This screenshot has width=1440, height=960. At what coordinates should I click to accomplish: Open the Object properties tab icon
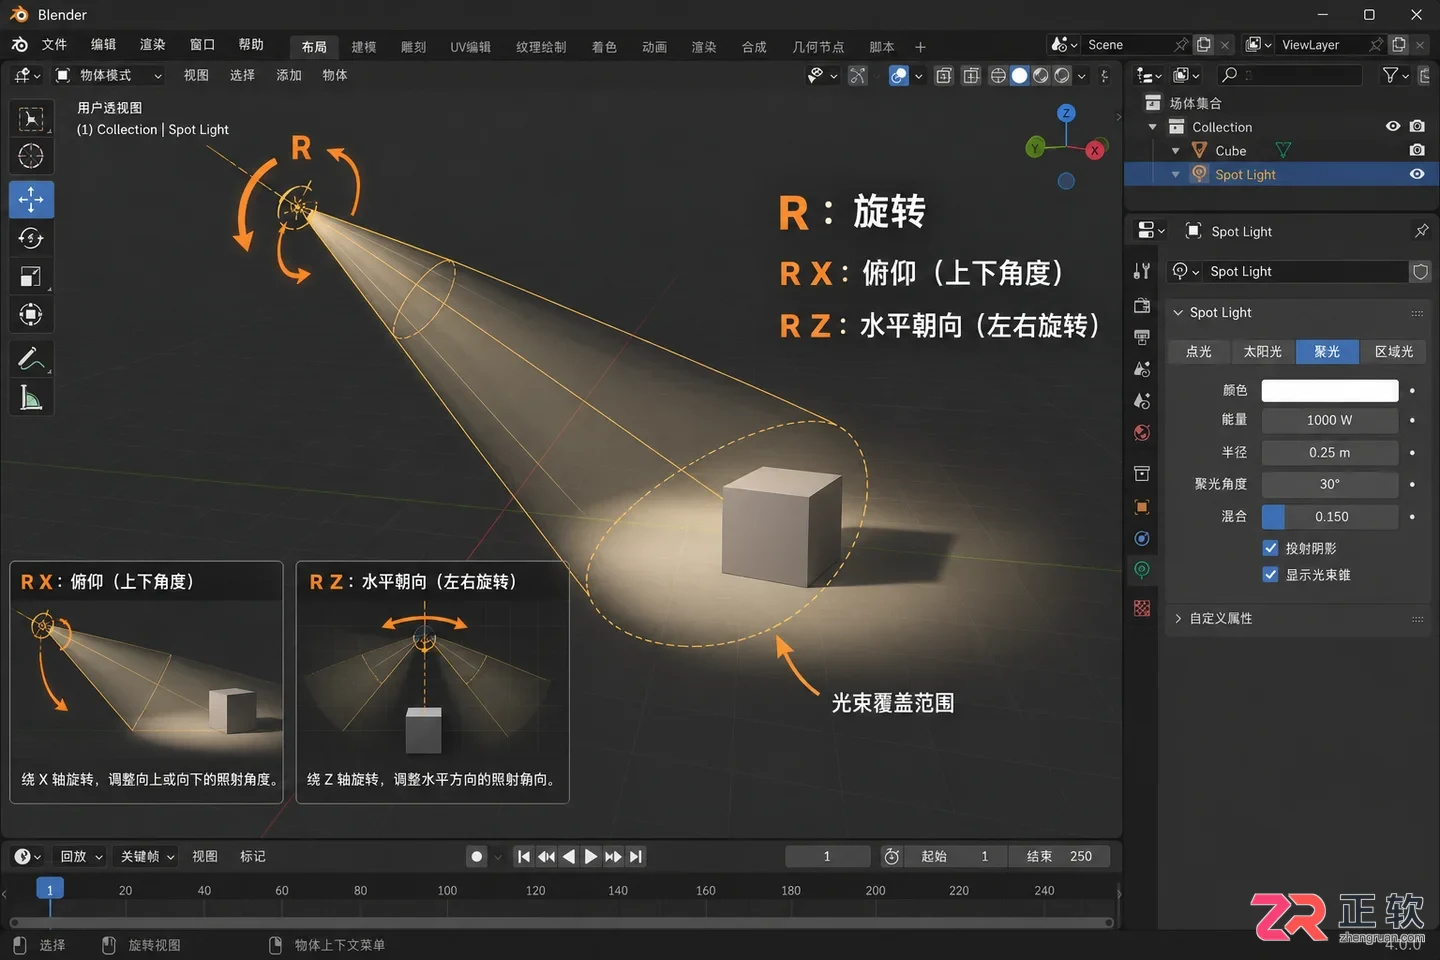click(x=1142, y=507)
